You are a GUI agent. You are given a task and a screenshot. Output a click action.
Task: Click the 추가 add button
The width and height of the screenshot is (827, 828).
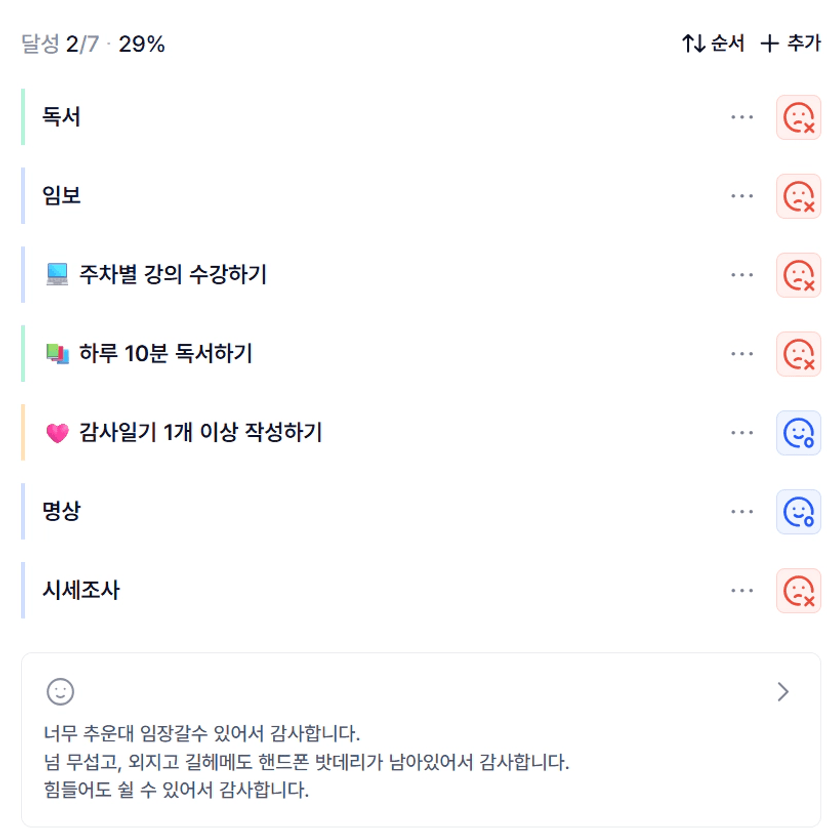click(790, 44)
